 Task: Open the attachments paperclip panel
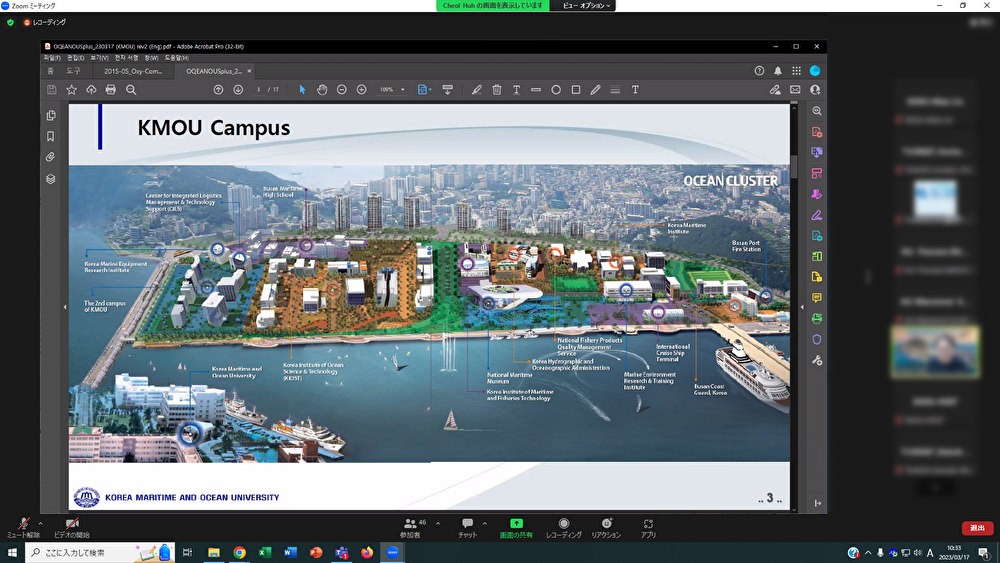(x=50, y=157)
